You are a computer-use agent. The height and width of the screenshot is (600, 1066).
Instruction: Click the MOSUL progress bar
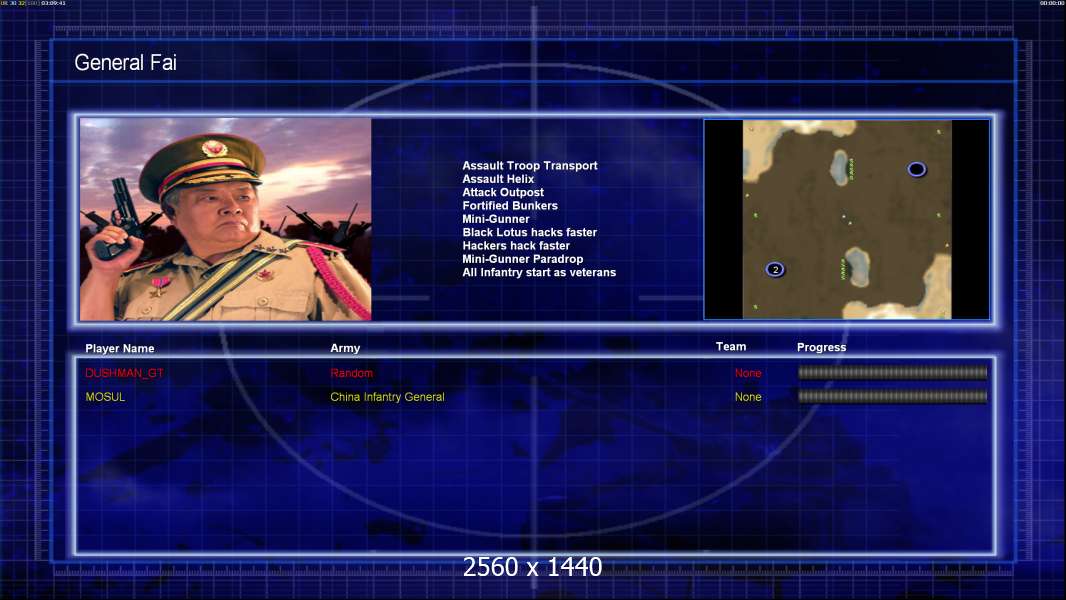click(893, 396)
